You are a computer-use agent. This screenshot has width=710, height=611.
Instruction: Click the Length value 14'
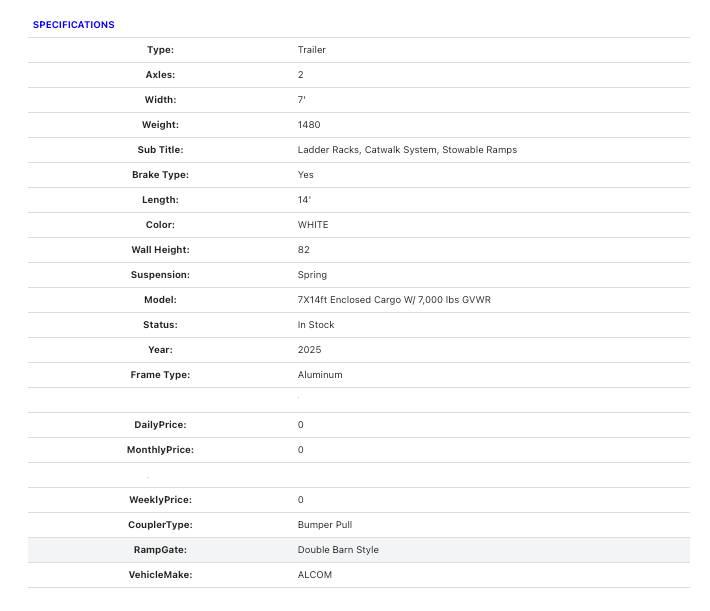(304, 200)
